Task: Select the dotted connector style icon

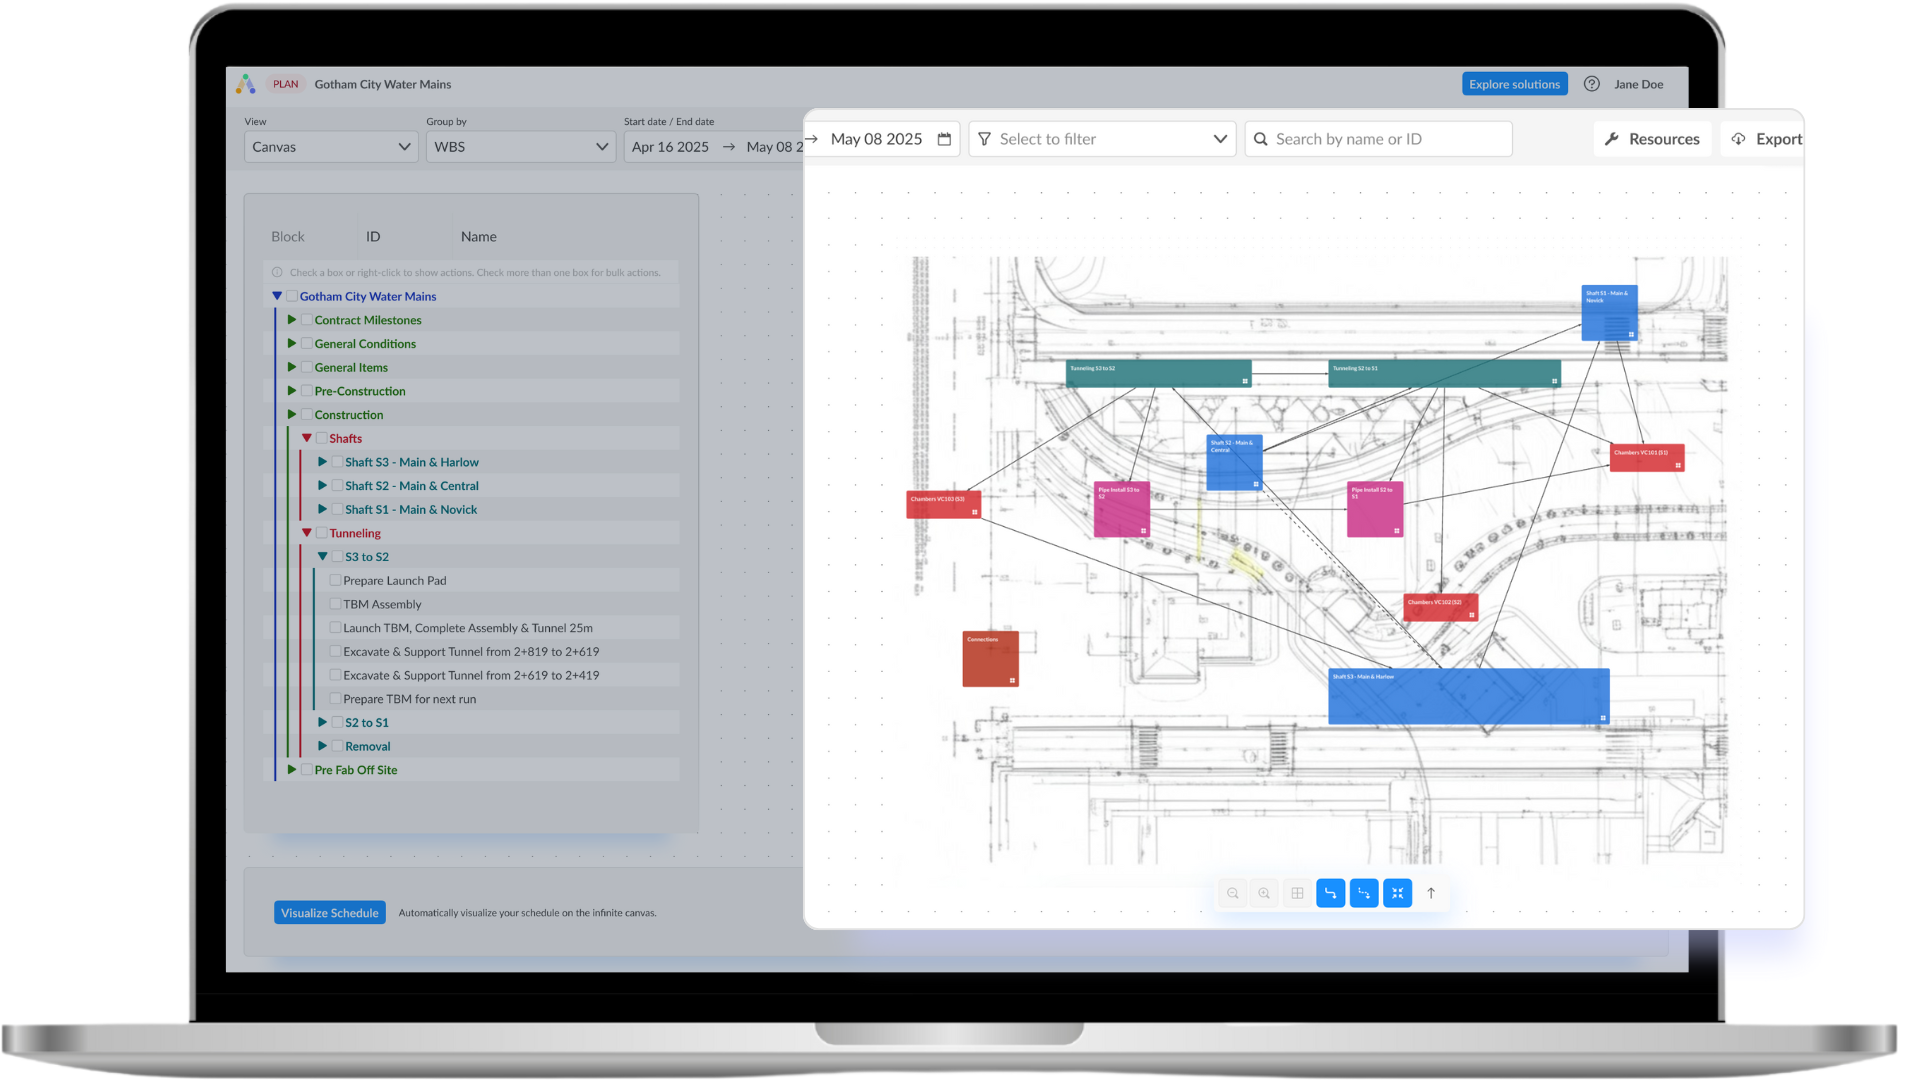Action: (x=1364, y=893)
